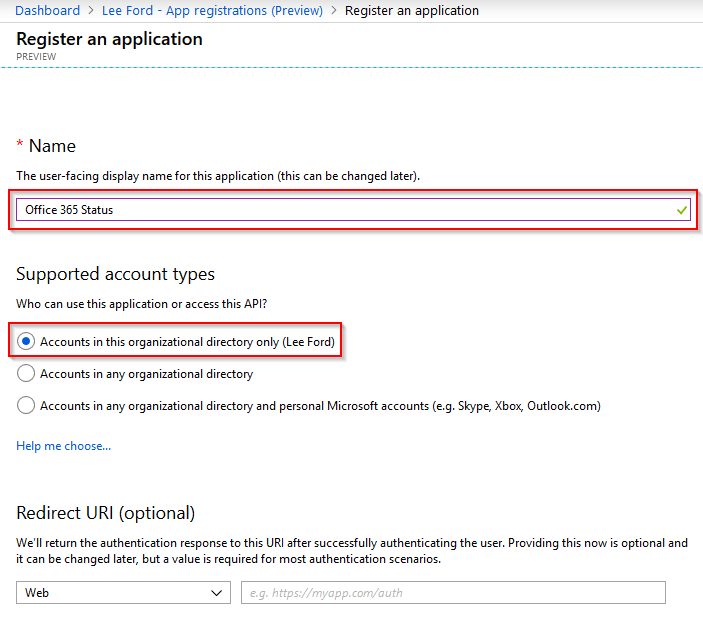Open the Help me choose... link

[64, 446]
